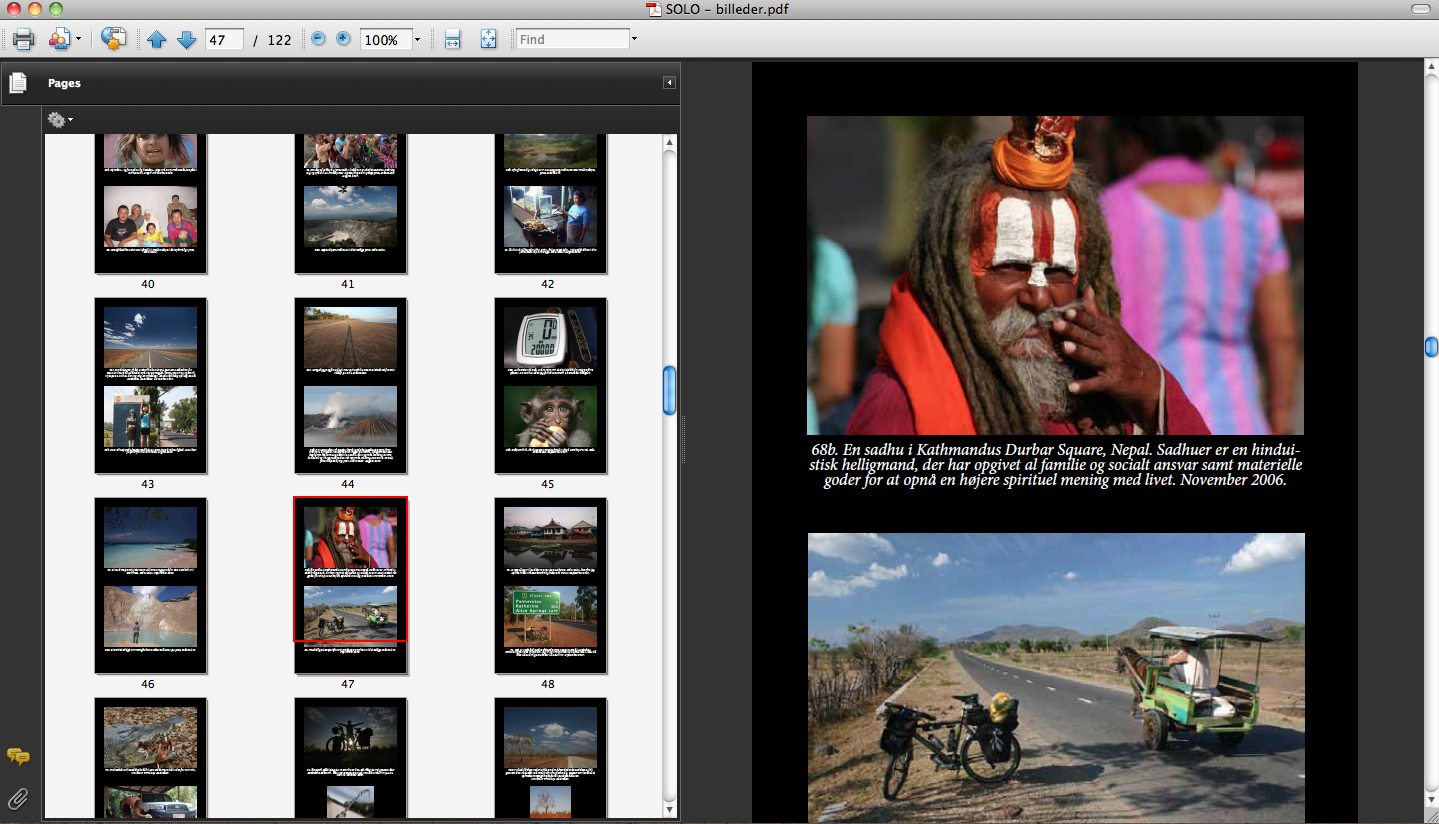Open the Pages panel gear options menu
Image resolution: width=1439 pixels, height=824 pixels.
click(60, 120)
